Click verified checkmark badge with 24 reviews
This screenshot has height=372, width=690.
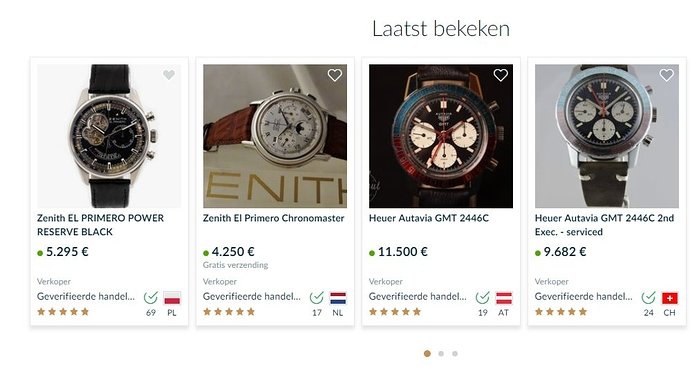coord(649,298)
